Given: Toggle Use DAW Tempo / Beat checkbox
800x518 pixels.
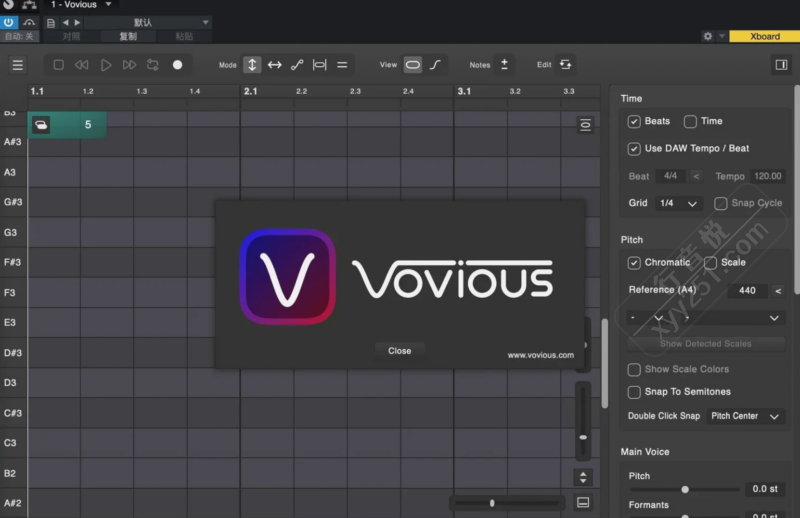Looking at the screenshot, I should click(x=634, y=149).
